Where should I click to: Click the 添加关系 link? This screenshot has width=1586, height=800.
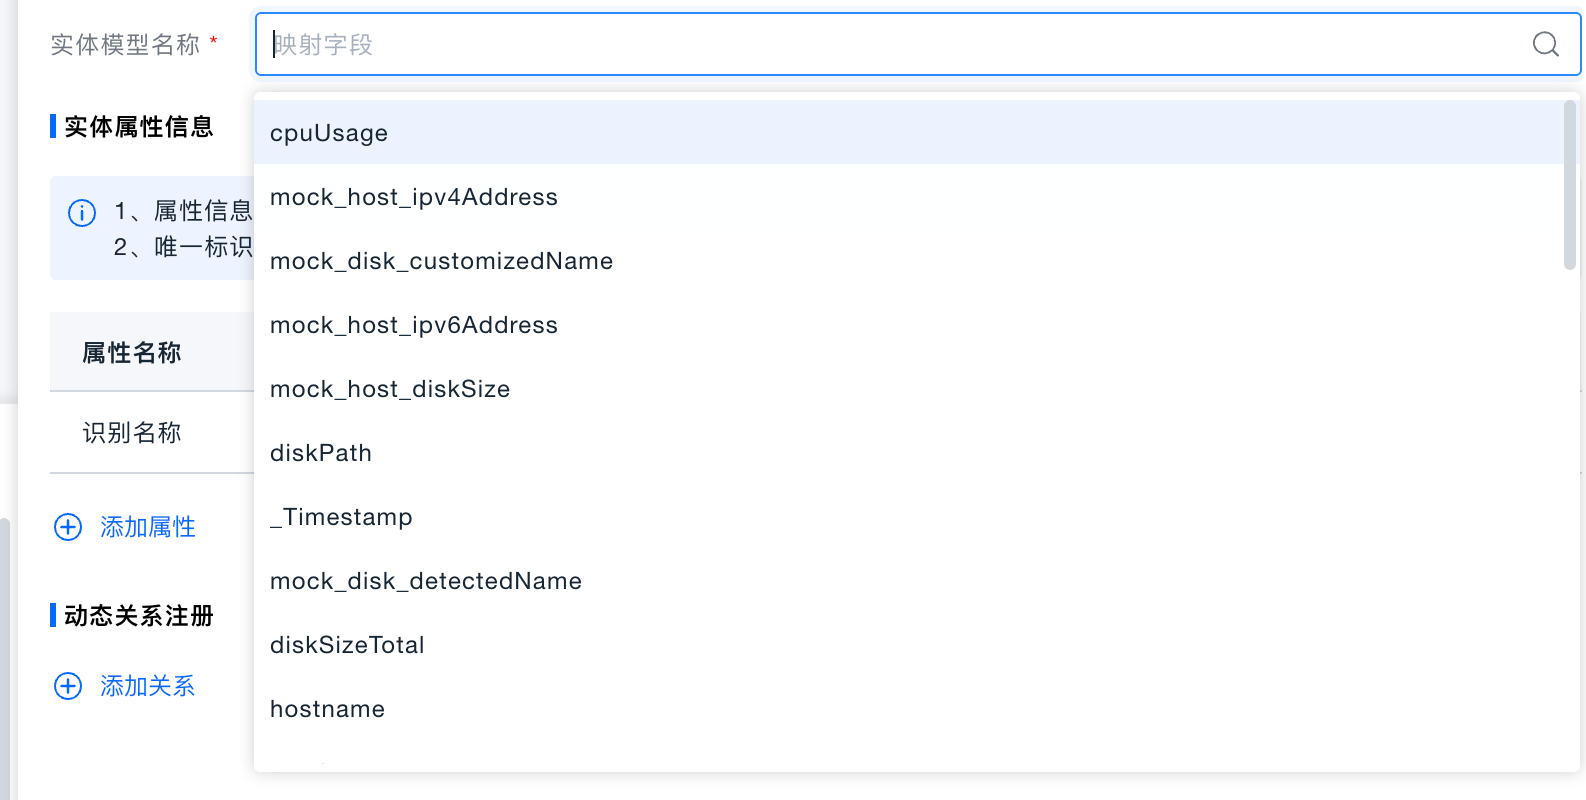pos(147,686)
